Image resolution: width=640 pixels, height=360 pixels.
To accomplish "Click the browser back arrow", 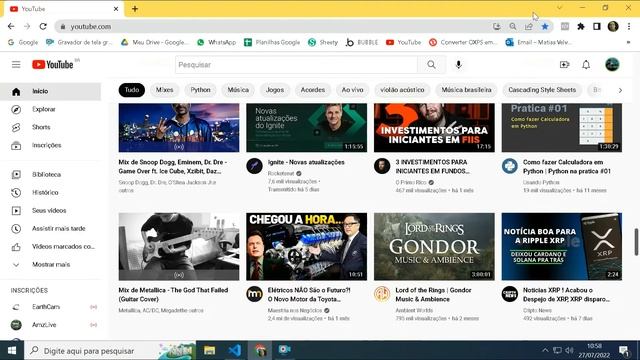I will 11,27.
